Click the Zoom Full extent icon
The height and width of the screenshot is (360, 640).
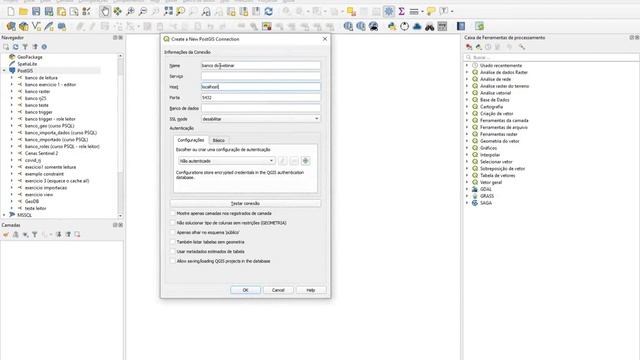click(168, 11)
